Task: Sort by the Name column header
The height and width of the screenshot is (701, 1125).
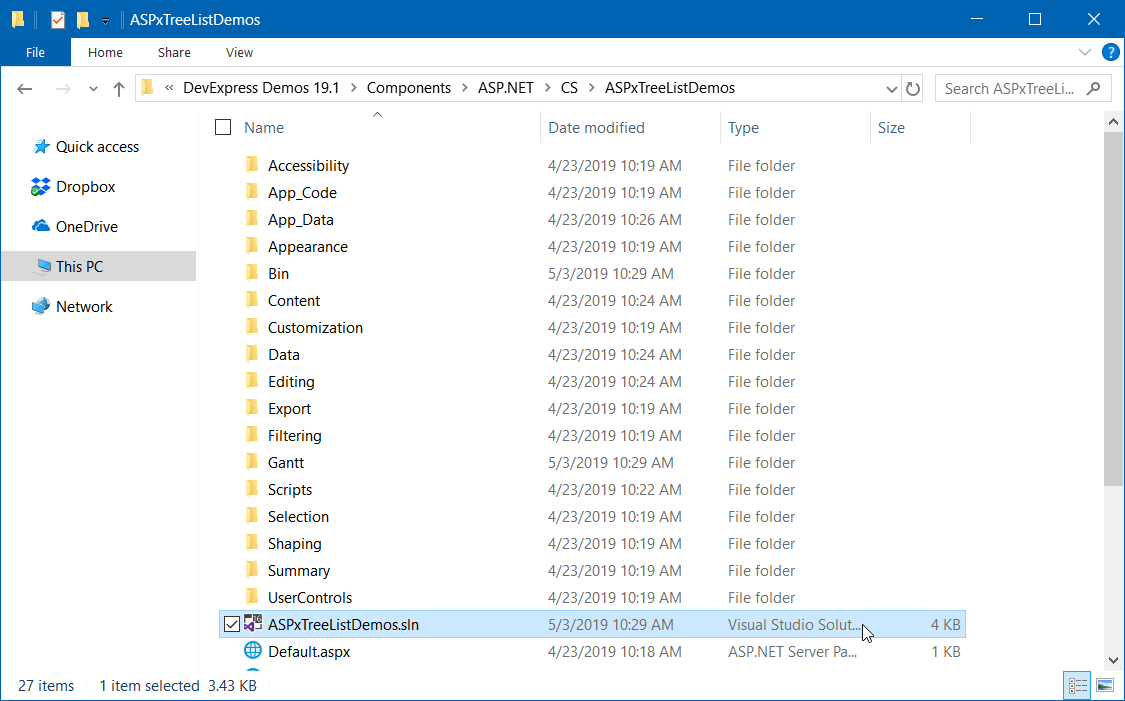Action: point(264,128)
